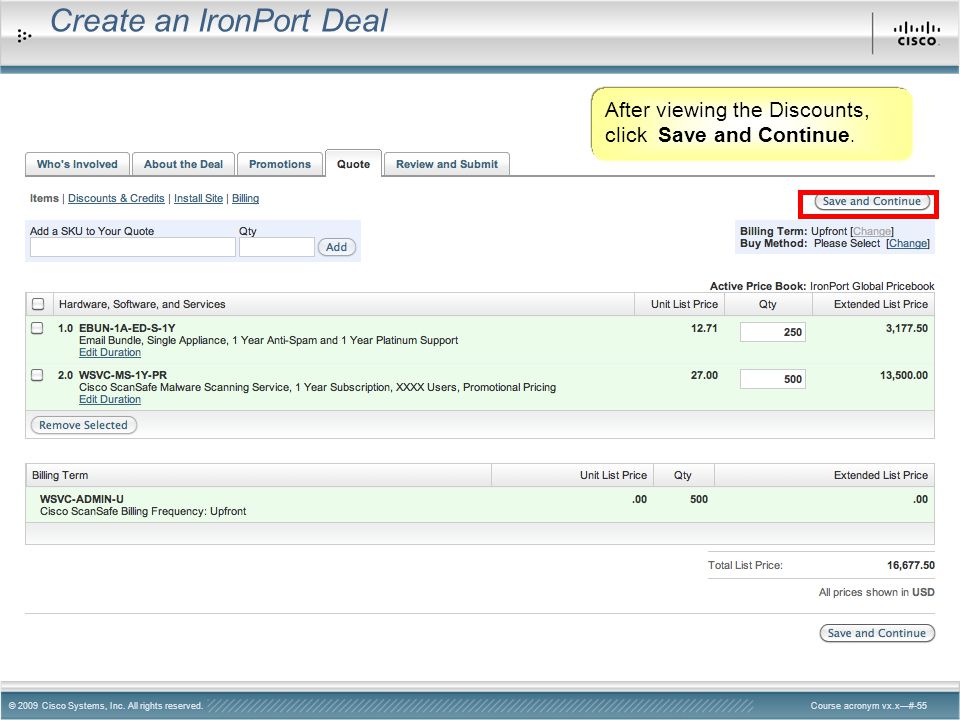The height and width of the screenshot is (720, 960).
Task: Click the EBUN-1A-ED-S-1Y SKU name
Action: [x=127, y=328]
